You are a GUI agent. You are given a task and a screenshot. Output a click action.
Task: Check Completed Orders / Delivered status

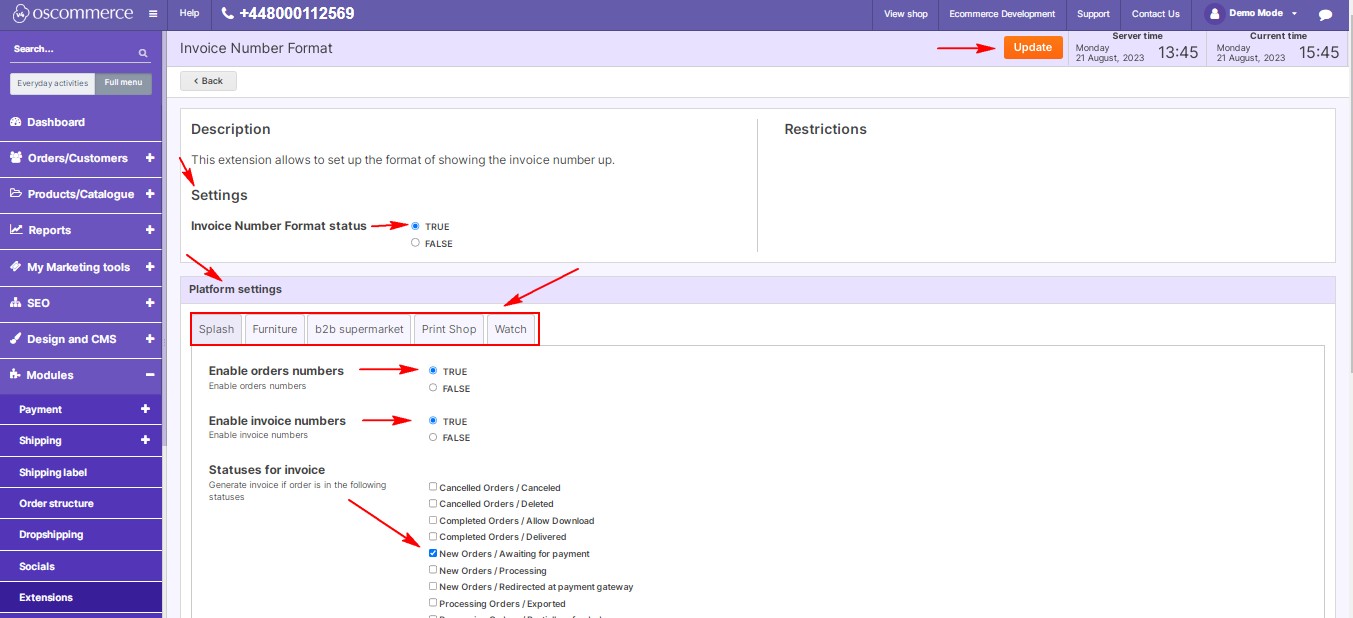pyautogui.click(x=433, y=537)
